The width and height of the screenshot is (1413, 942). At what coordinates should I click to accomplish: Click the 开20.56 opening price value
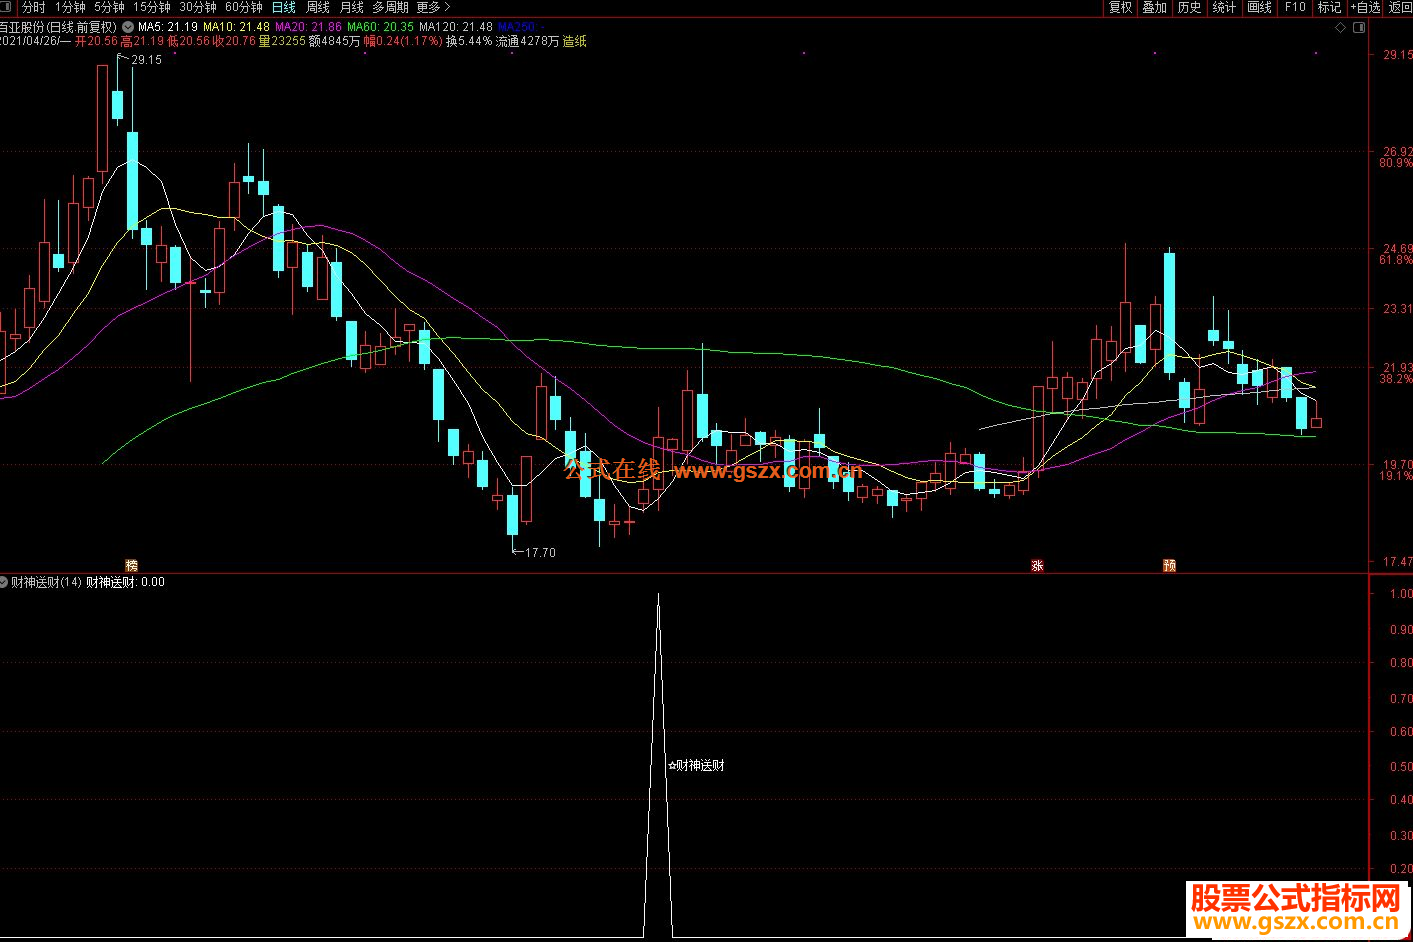[97, 41]
